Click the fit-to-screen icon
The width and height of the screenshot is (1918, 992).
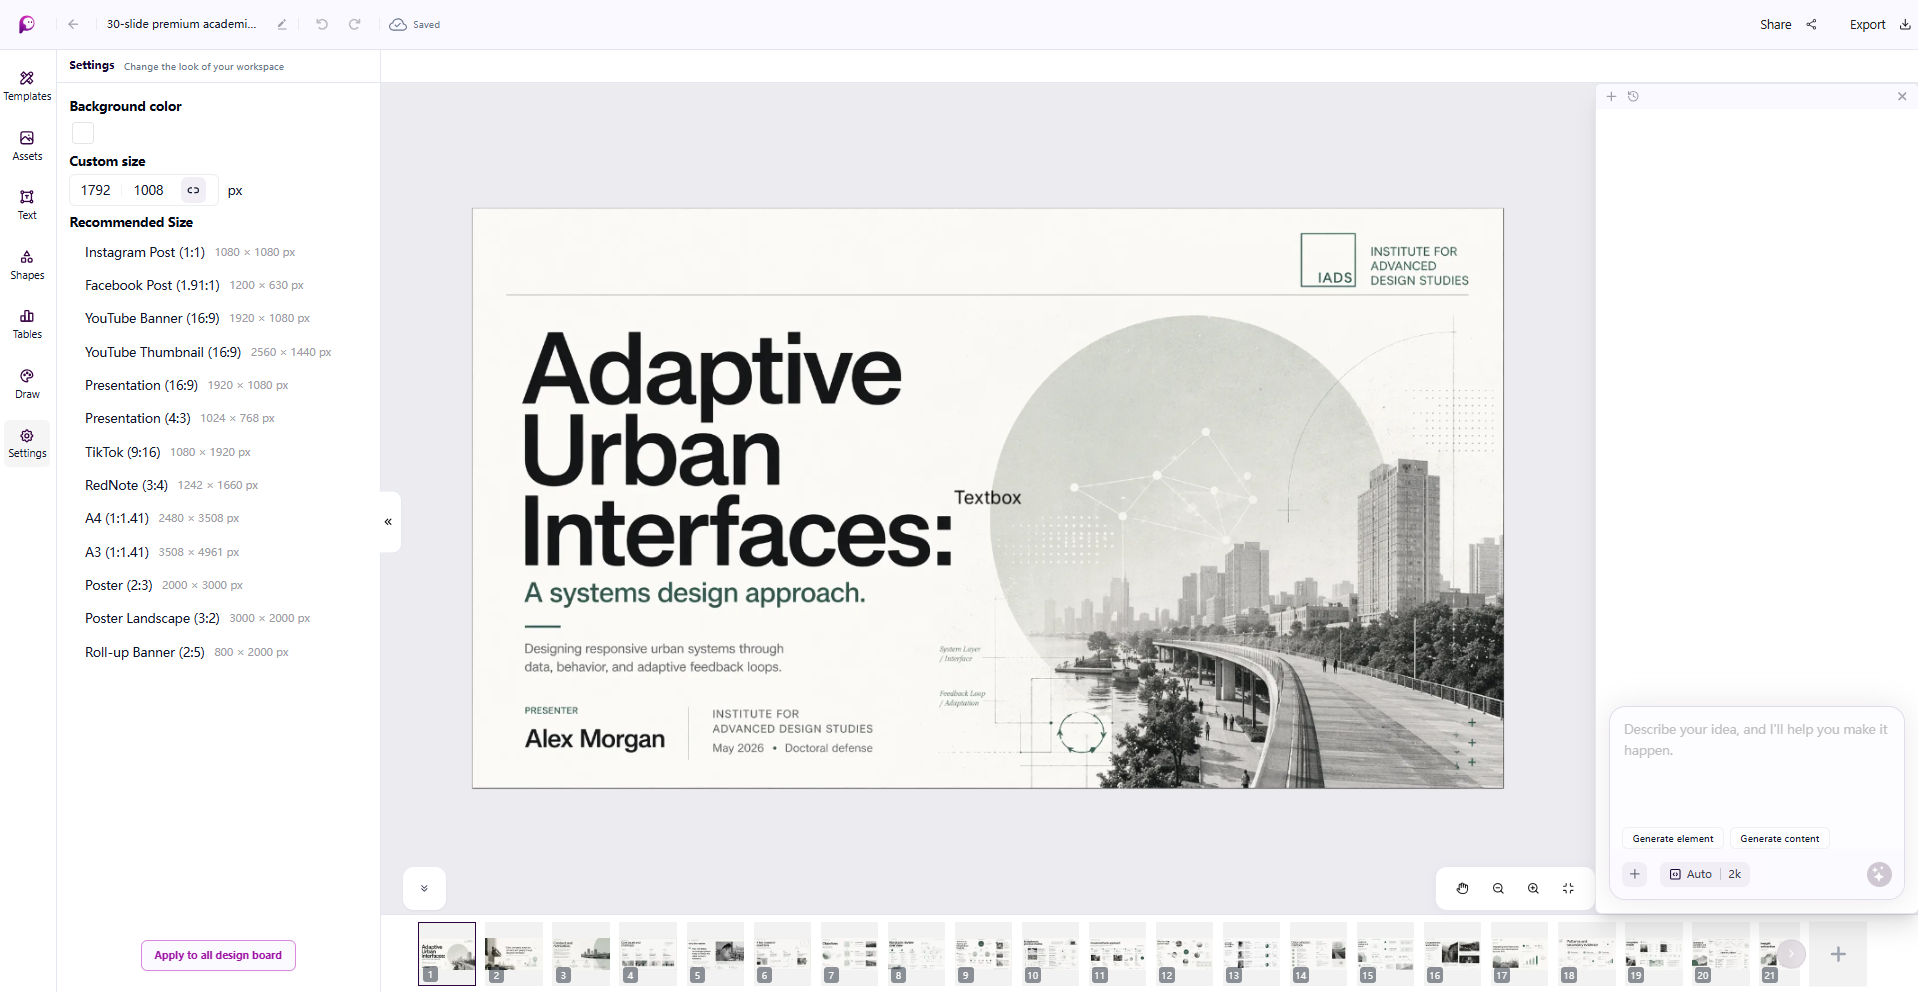click(1568, 888)
